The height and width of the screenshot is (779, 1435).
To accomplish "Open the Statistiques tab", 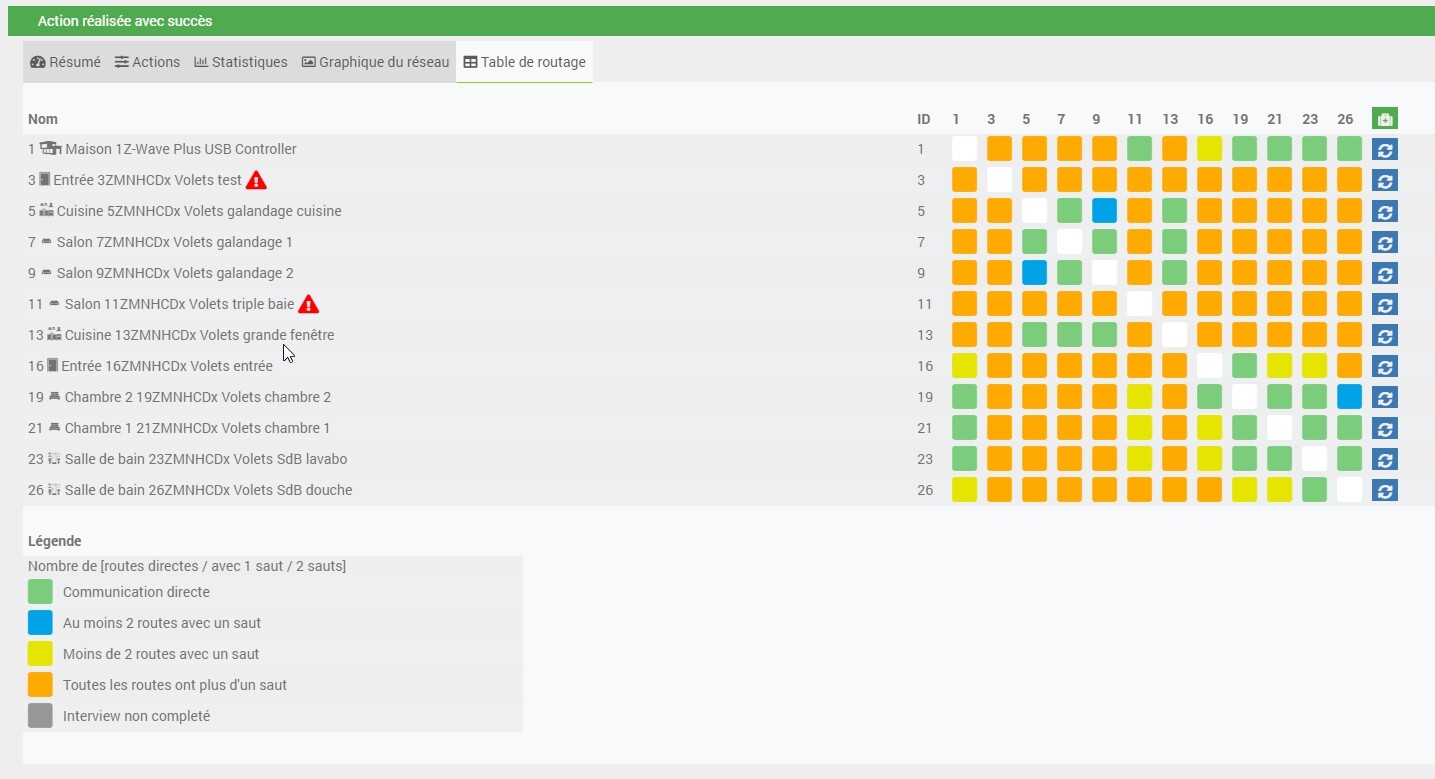I will point(240,62).
